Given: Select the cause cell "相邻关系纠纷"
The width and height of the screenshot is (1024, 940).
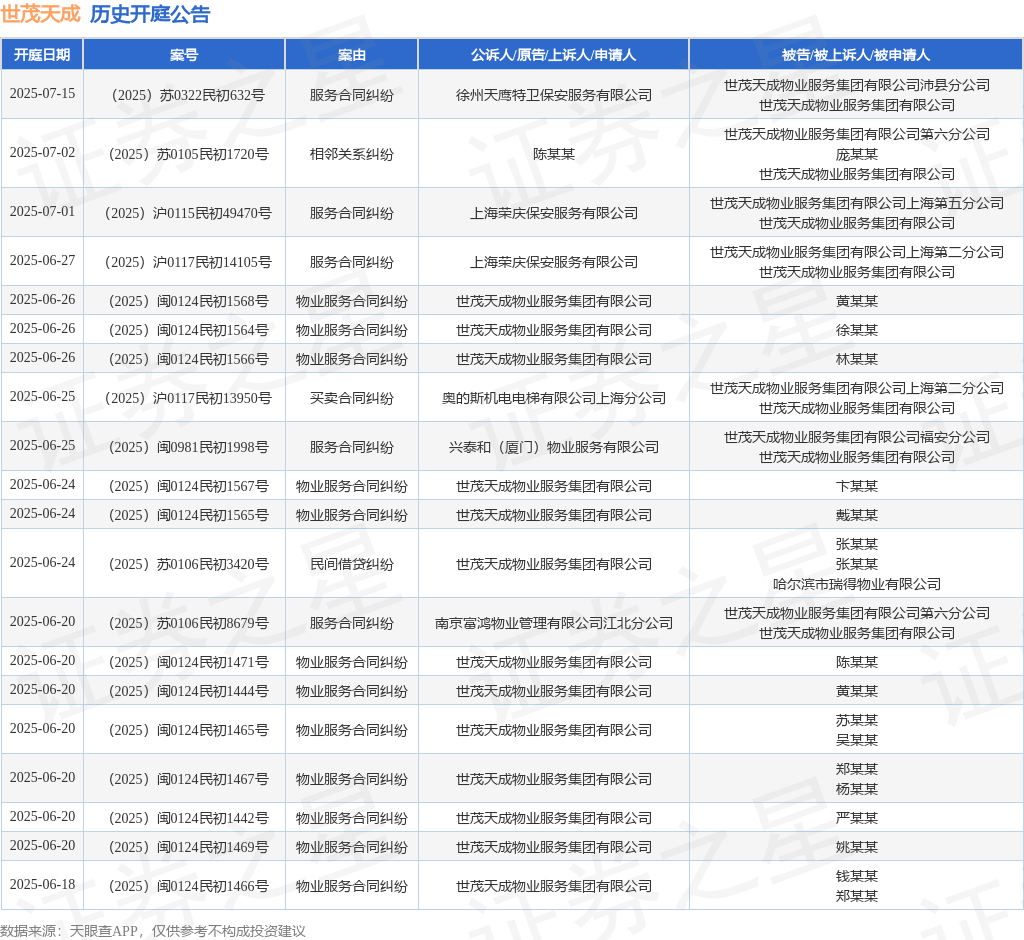Looking at the screenshot, I should point(351,154).
